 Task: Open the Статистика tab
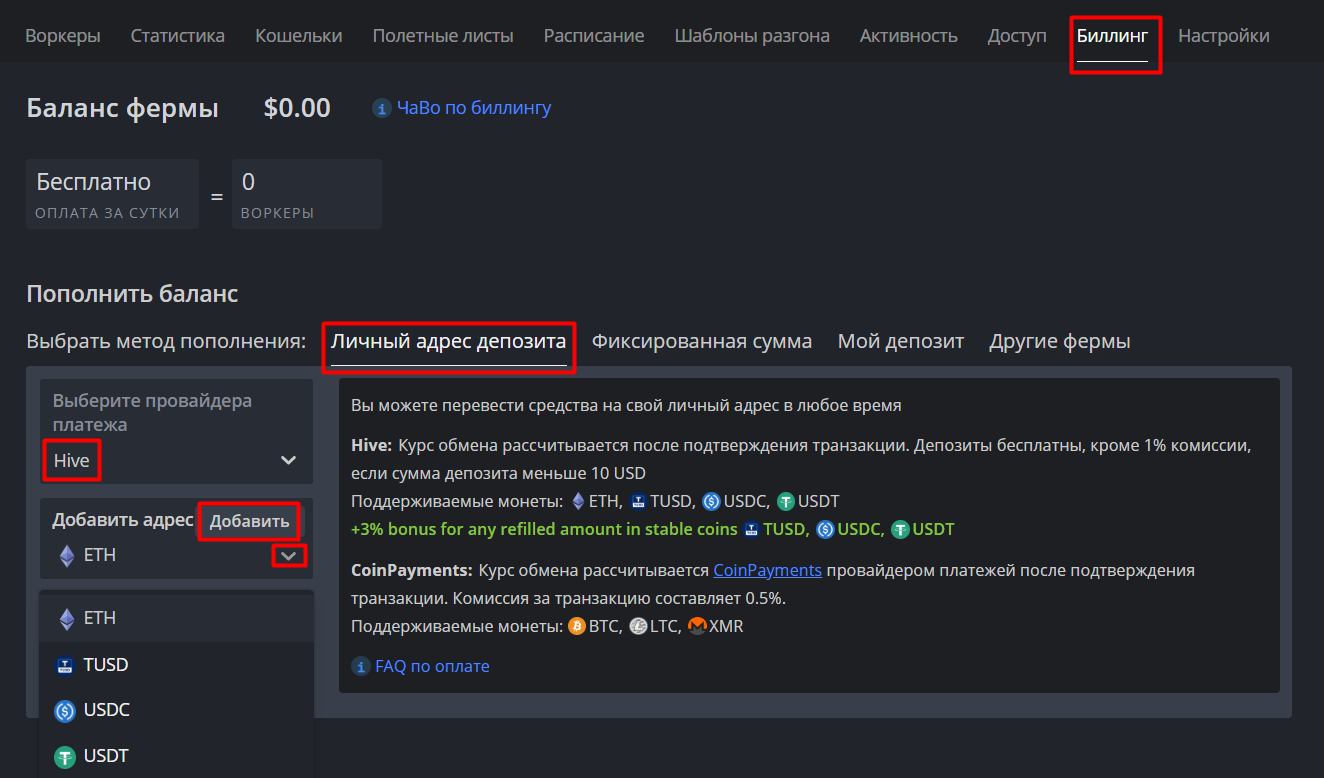point(177,36)
